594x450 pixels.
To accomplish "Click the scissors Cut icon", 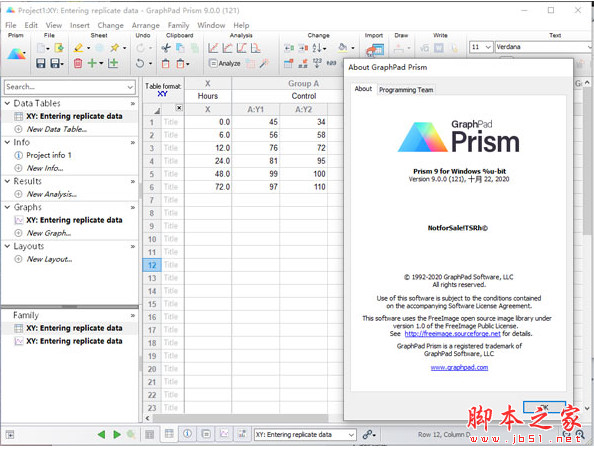I will 166,48.
